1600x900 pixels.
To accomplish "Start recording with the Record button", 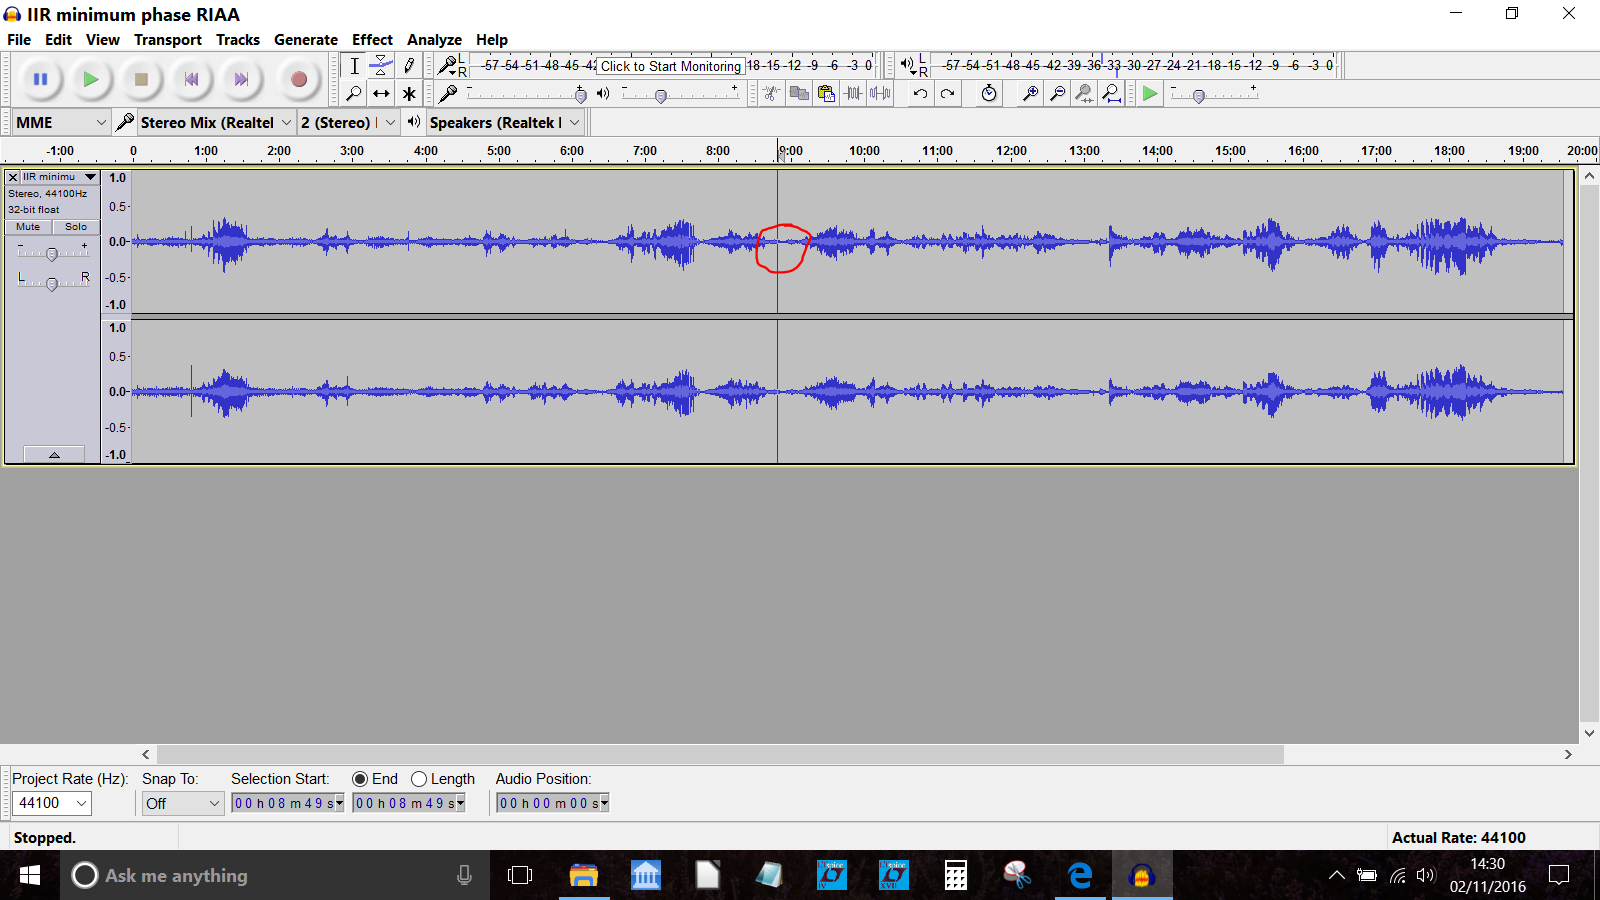I will tap(298, 79).
